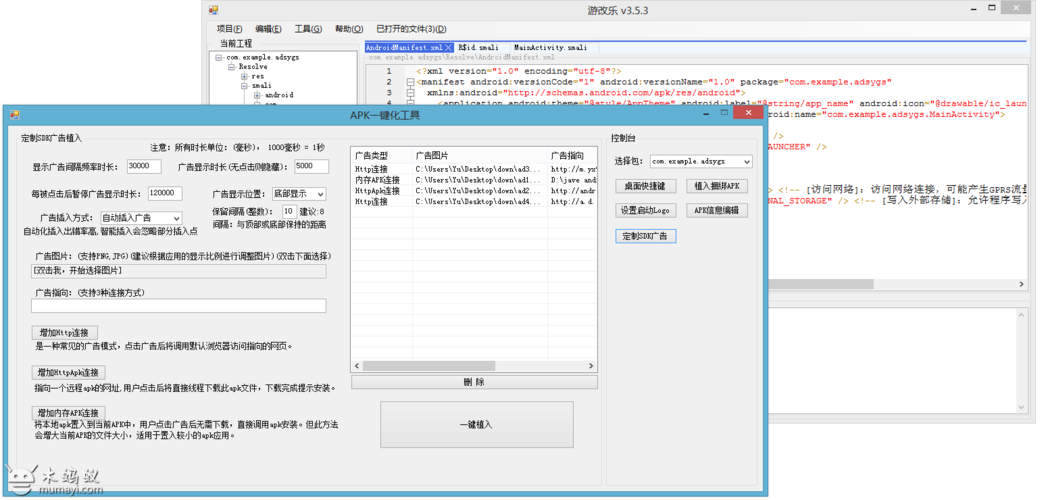The width and height of the screenshot is (1046, 500).
Task: Click code line 1 with xml version
Action: (519, 71)
